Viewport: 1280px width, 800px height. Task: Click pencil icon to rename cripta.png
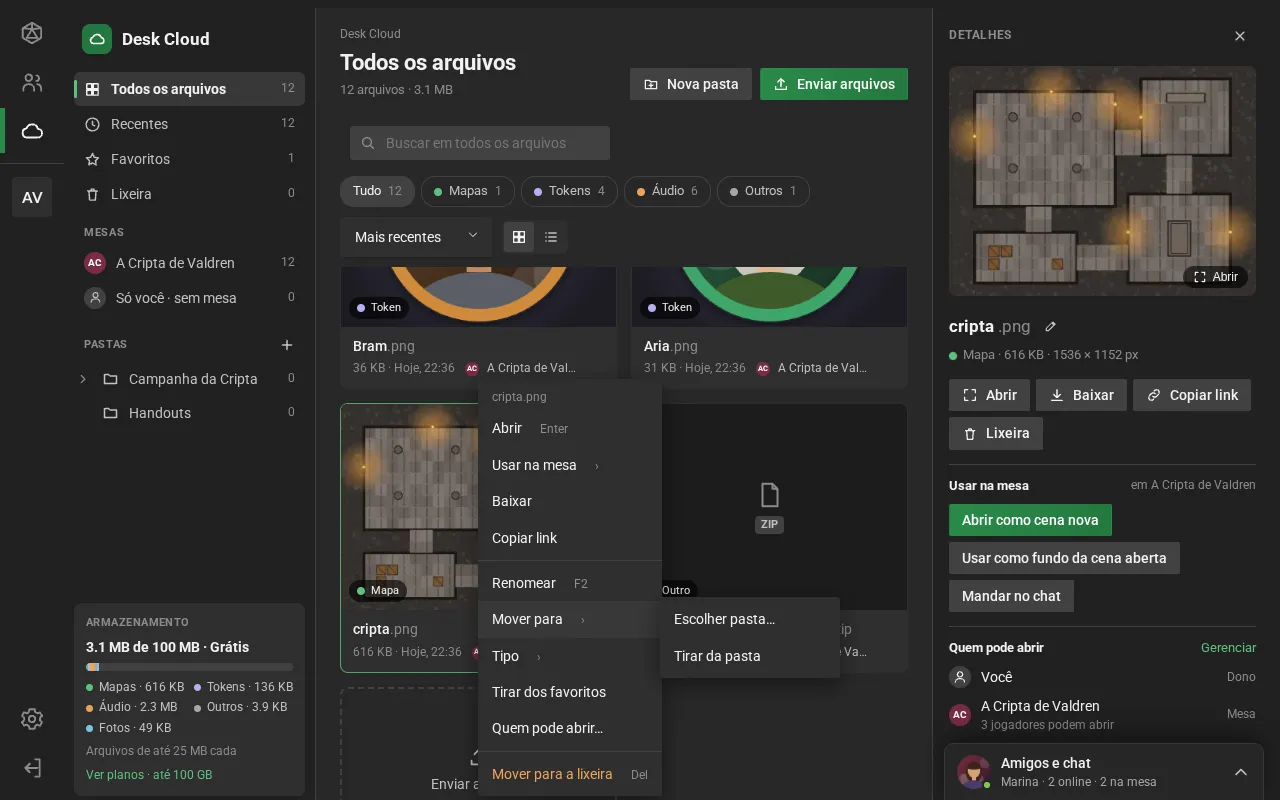(1050, 326)
